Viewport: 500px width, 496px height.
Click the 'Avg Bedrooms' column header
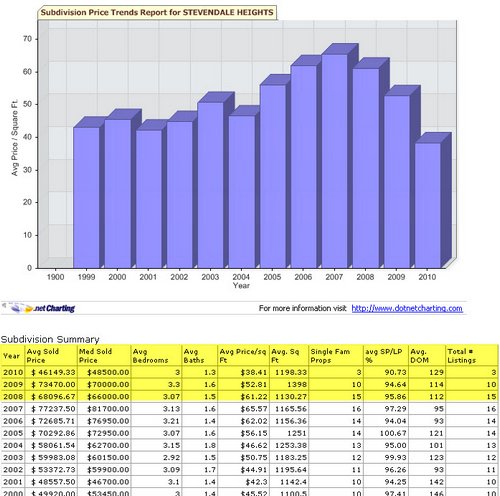tap(156, 356)
